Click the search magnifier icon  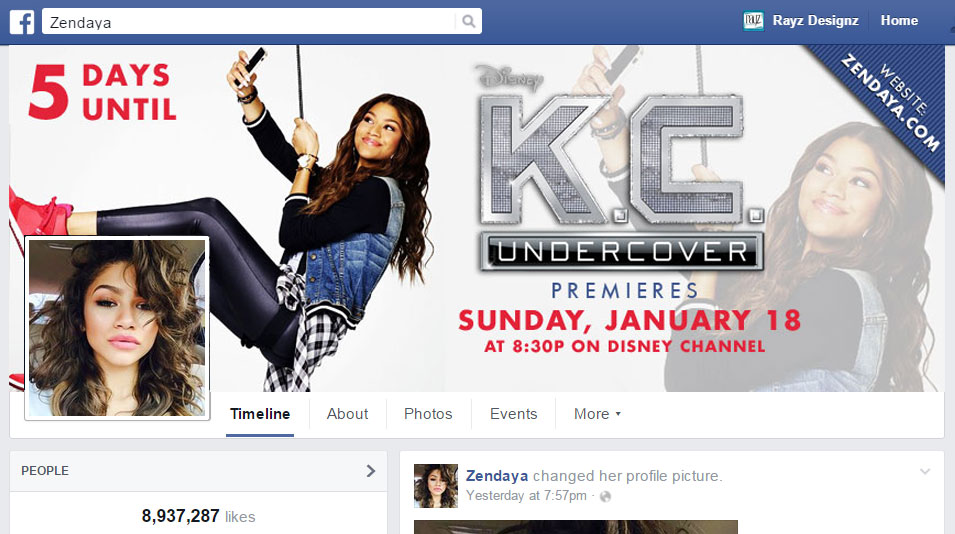point(468,21)
